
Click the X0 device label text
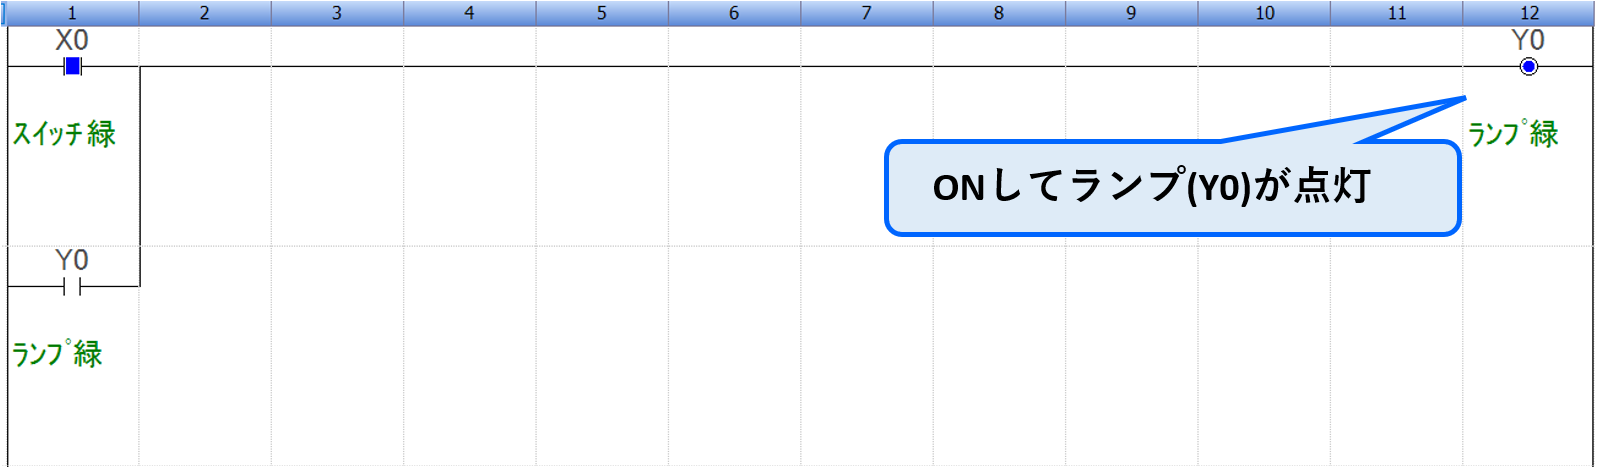(72, 40)
